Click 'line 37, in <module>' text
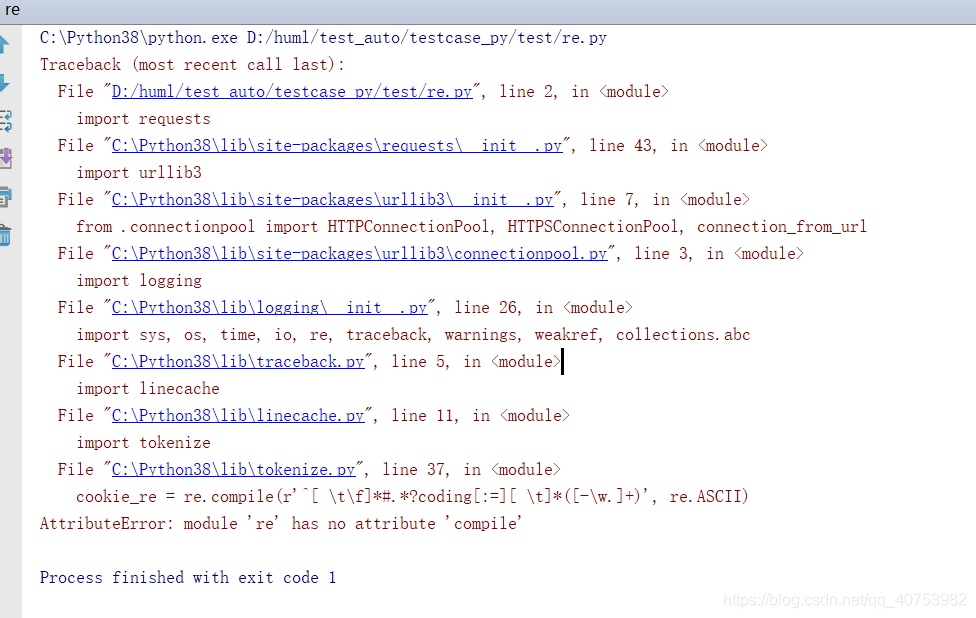The width and height of the screenshot is (976, 618). (x=471, y=470)
